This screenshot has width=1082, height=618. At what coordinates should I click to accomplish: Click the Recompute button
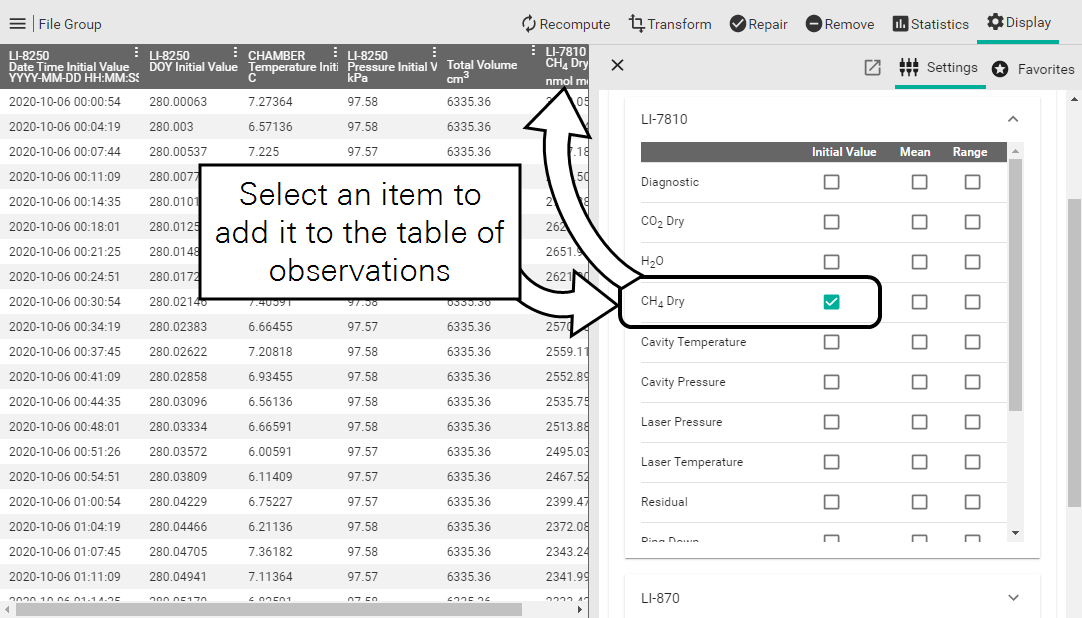click(x=566, y=24)
